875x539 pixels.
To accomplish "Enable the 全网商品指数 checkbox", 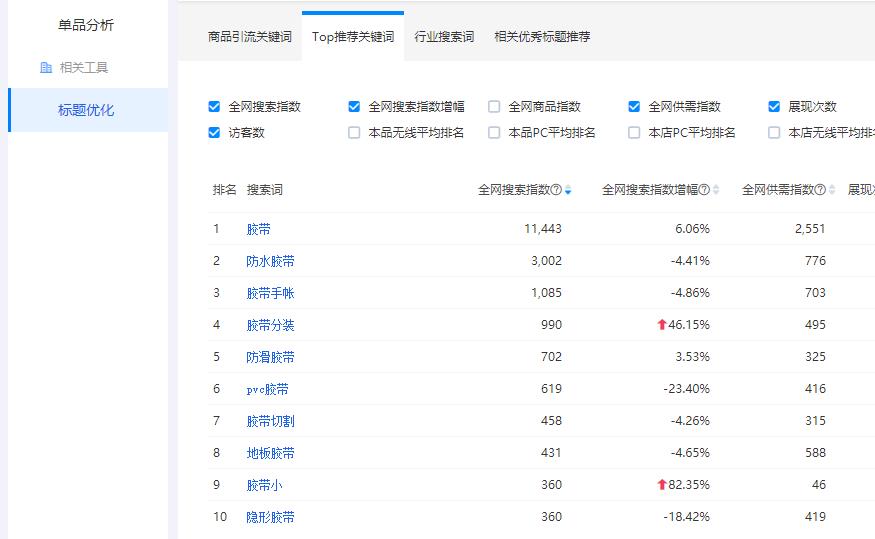I will coord(494,107).
